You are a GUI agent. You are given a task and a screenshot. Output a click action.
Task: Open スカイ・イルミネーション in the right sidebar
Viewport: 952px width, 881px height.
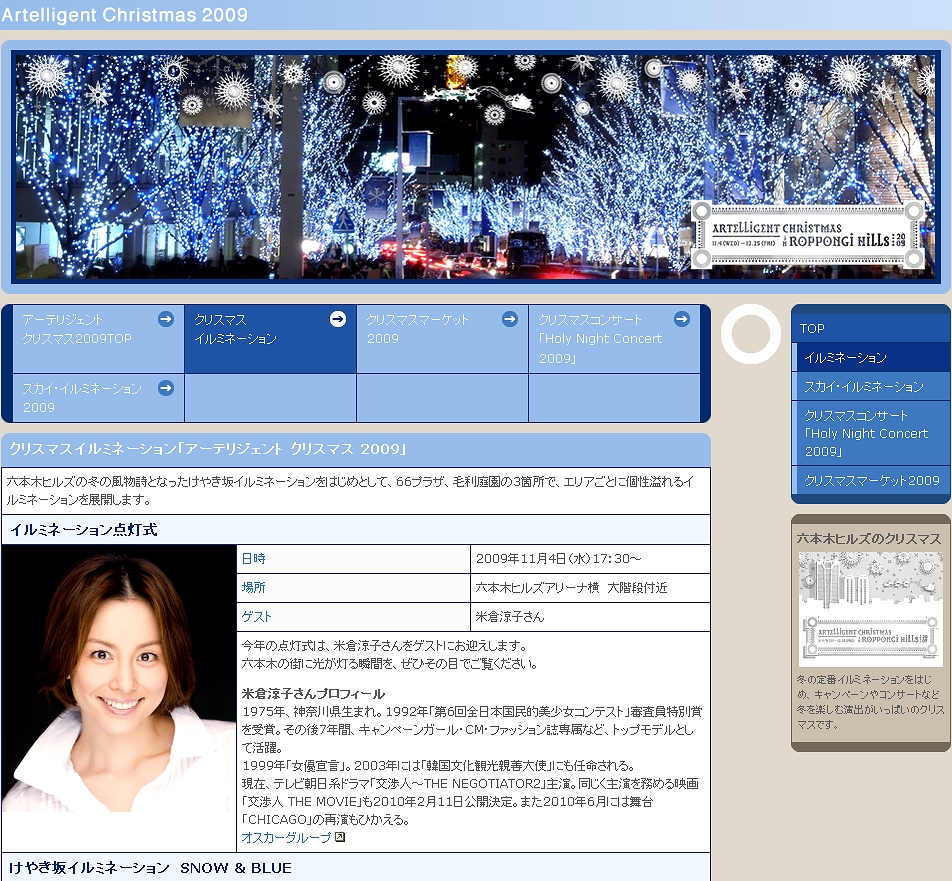[x=864, y=386]
